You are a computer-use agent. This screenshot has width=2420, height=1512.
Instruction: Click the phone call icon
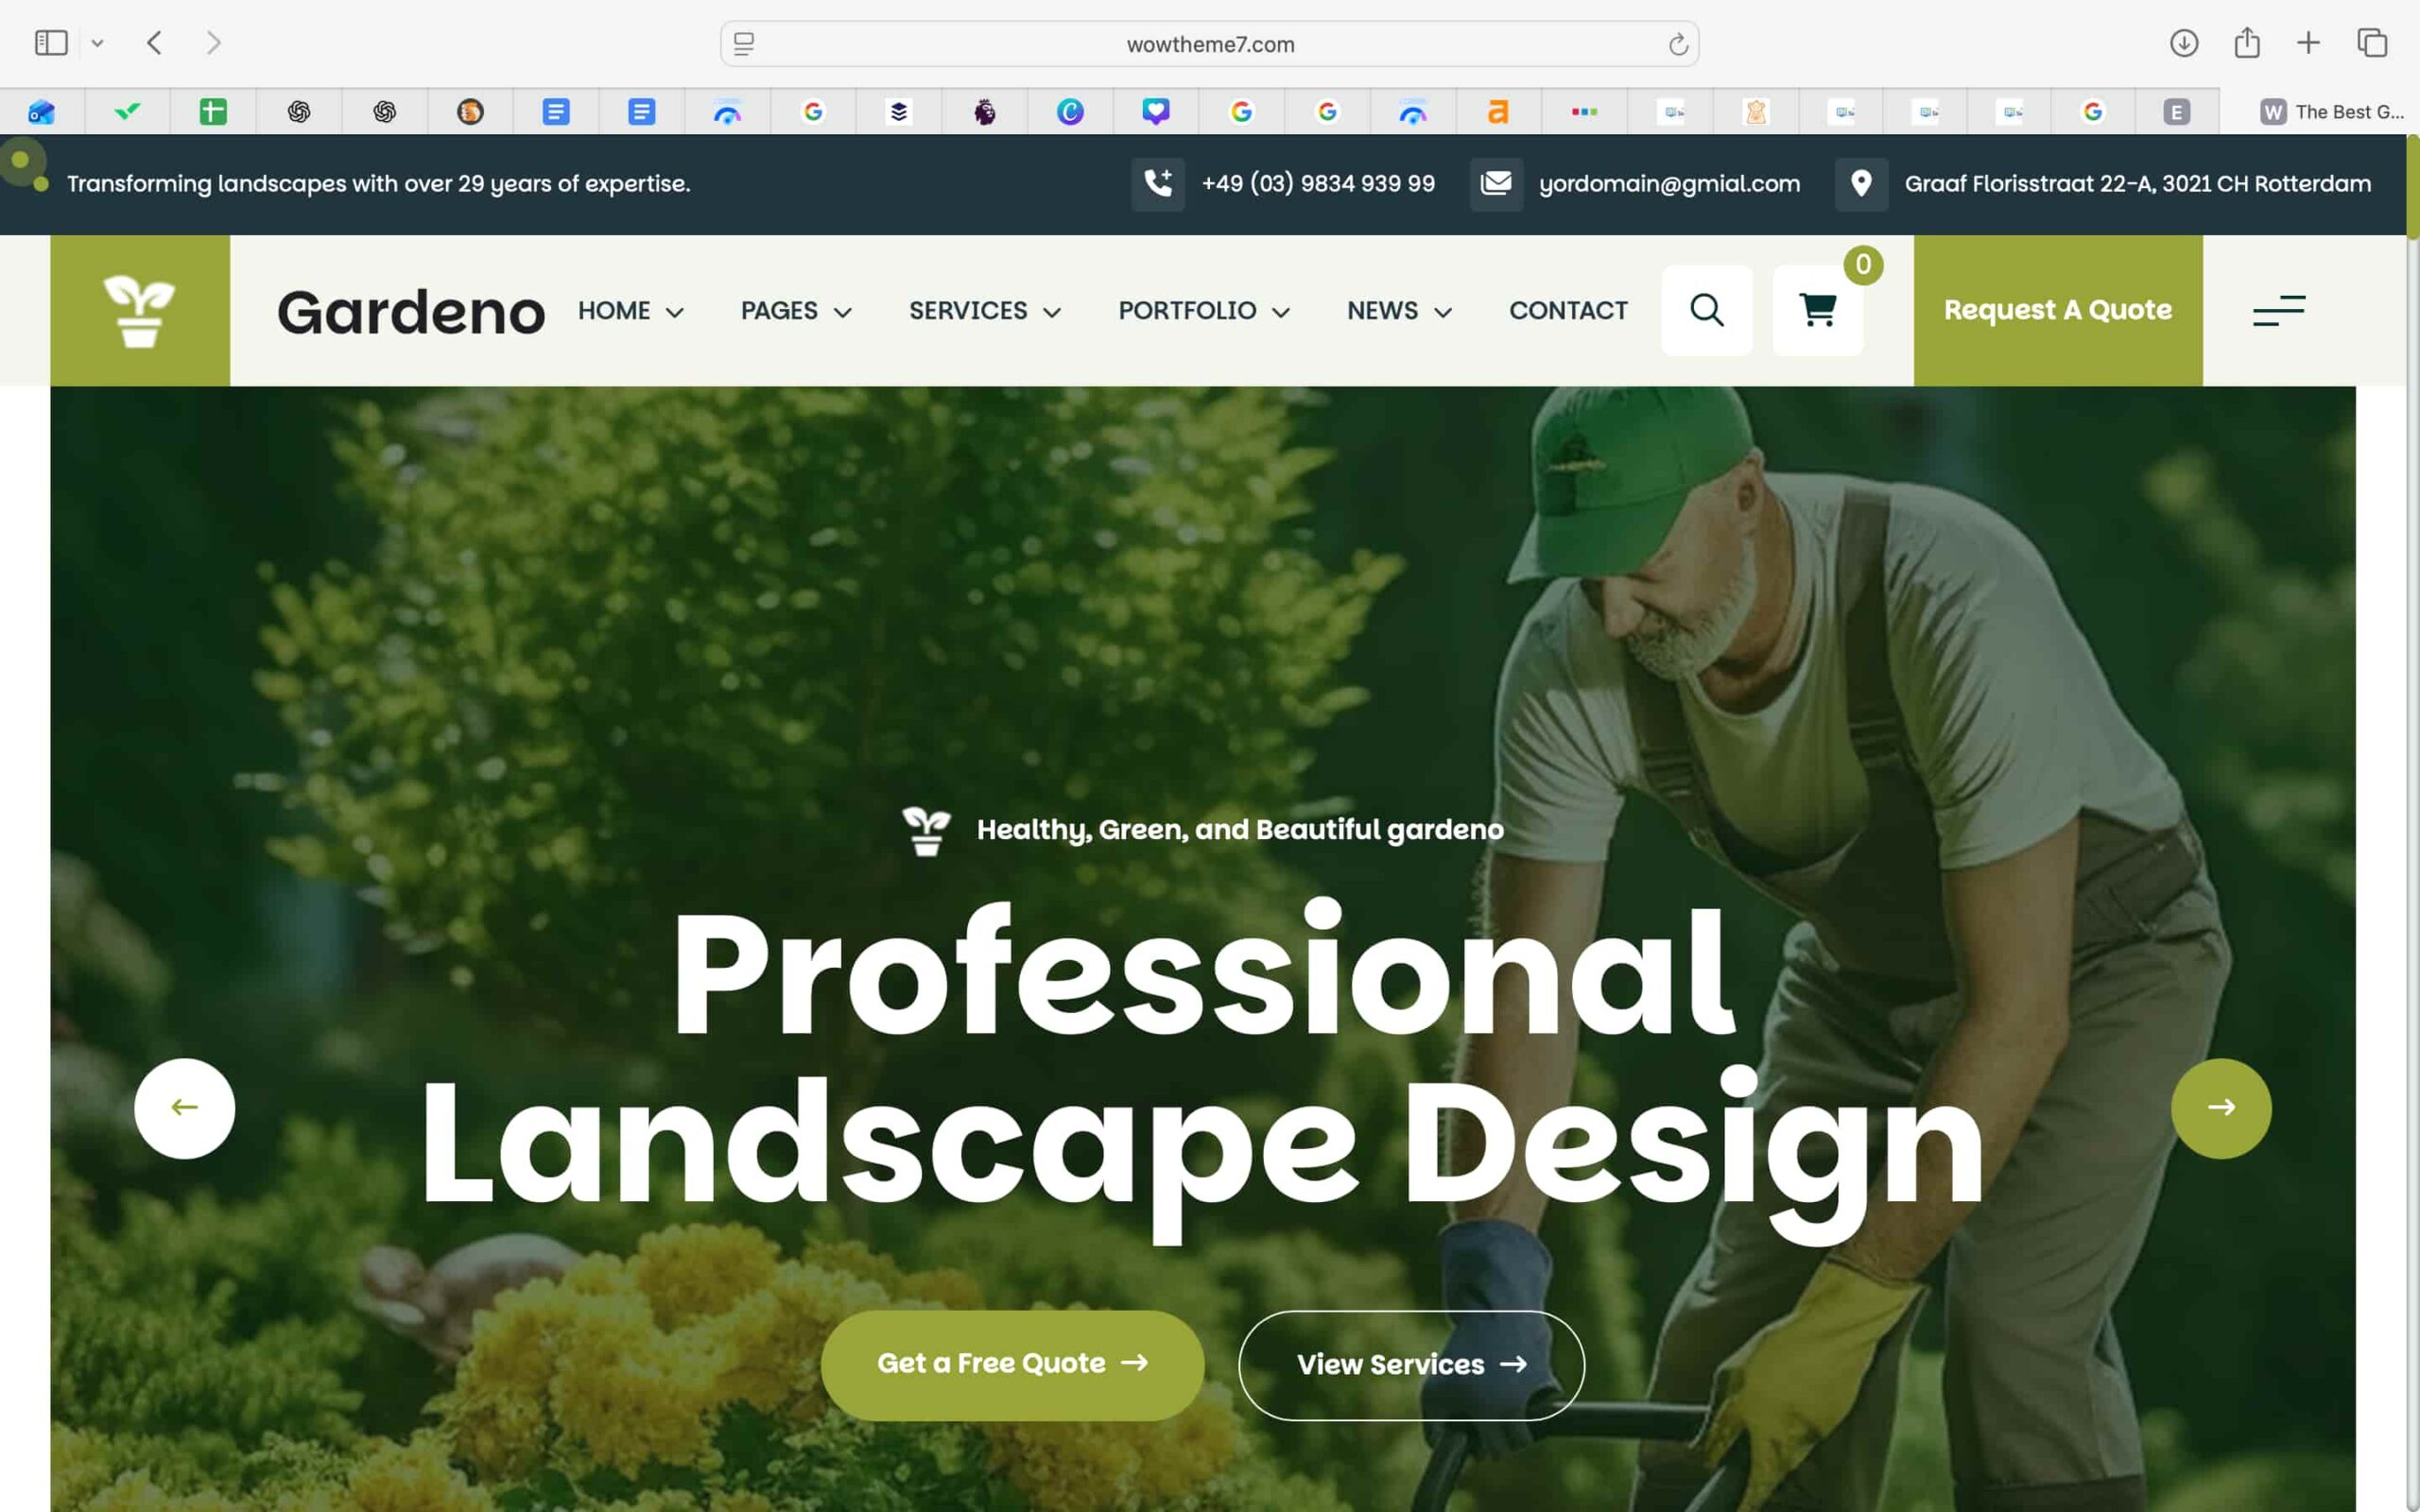point(1157,183)
